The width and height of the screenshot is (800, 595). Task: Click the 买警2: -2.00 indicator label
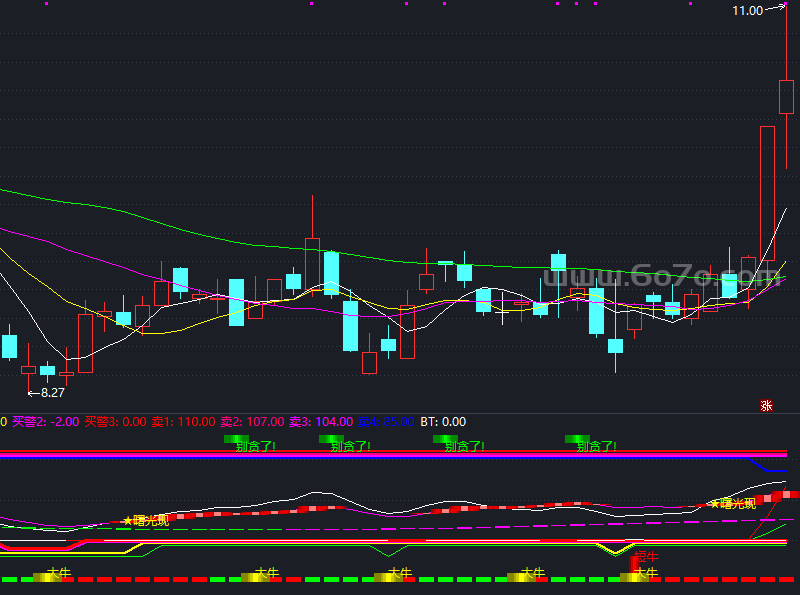click(x=45, y=422)
